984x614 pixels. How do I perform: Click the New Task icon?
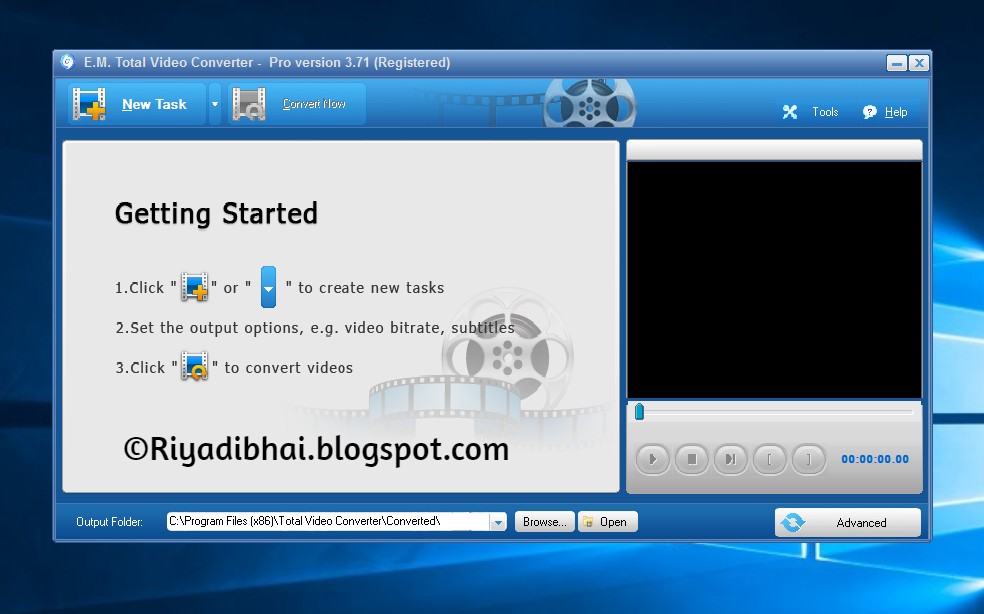pyautogui.click(x=88, y=104)
